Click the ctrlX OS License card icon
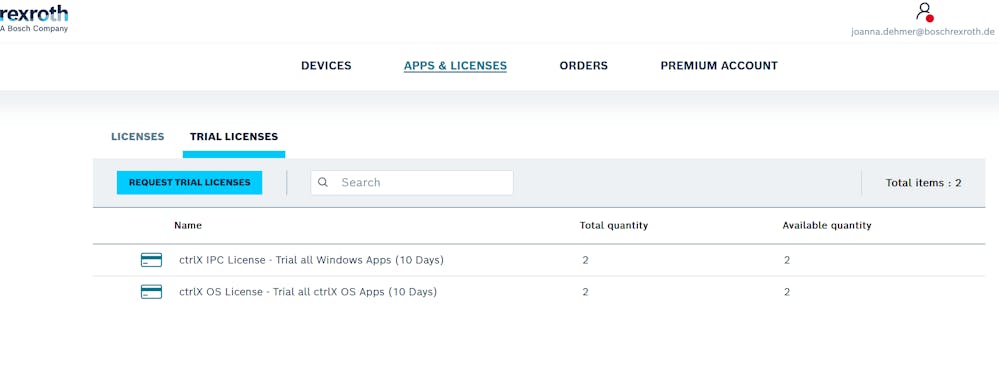The height and width of the screenshot is (390, 999). point(151,292)
